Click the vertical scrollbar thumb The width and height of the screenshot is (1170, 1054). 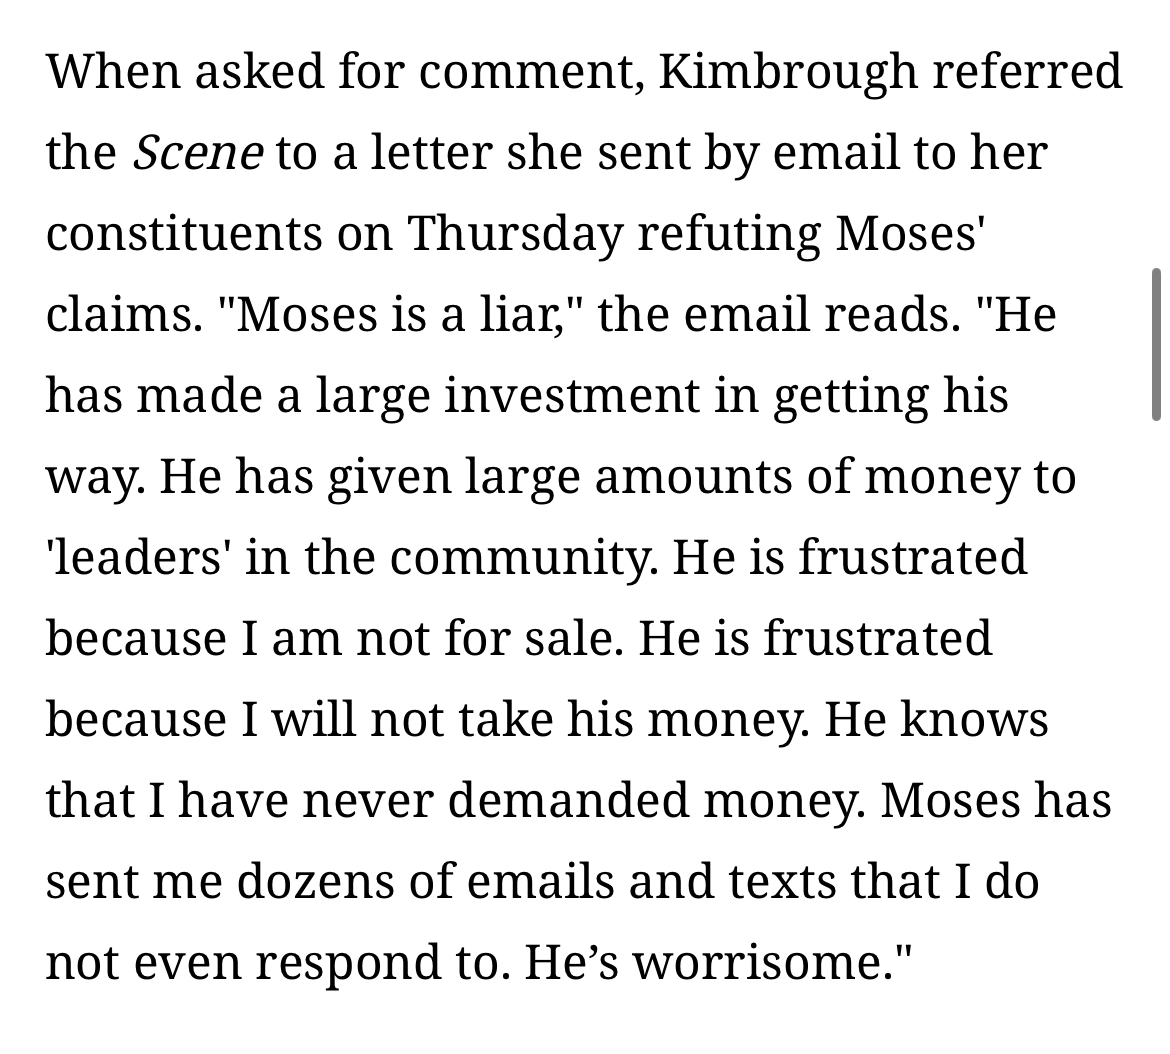pyautogui.click(x=1156, y=344)
